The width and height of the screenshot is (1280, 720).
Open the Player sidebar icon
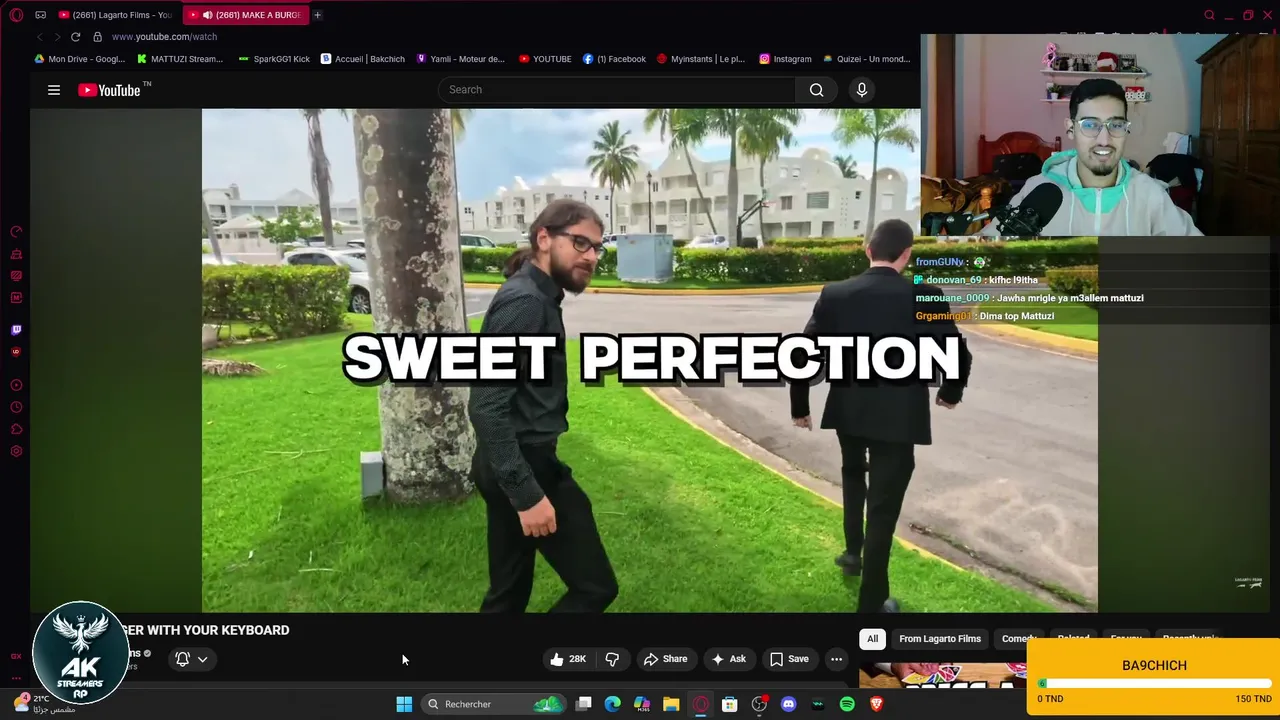pyautogui.click(x=16, y=385)
